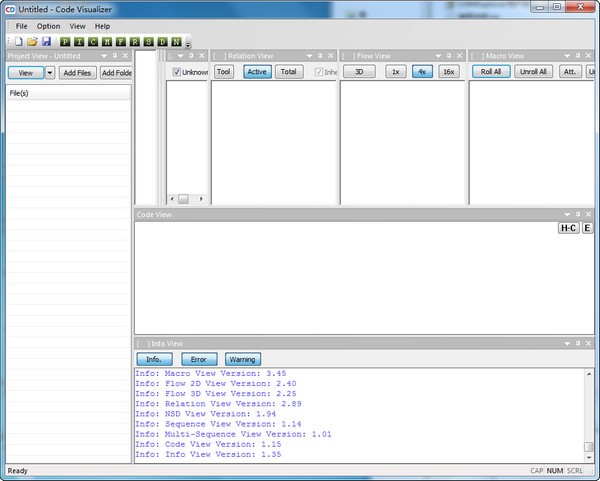Expand the toolbar overflow options
This screenshot has width=600, height=481.
[x=188, y=45]
